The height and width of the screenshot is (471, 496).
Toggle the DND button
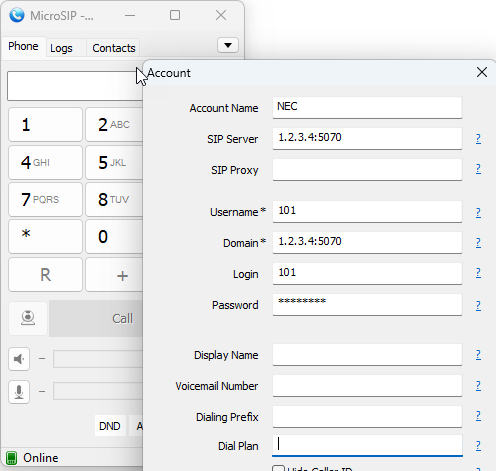pos(110,426)
